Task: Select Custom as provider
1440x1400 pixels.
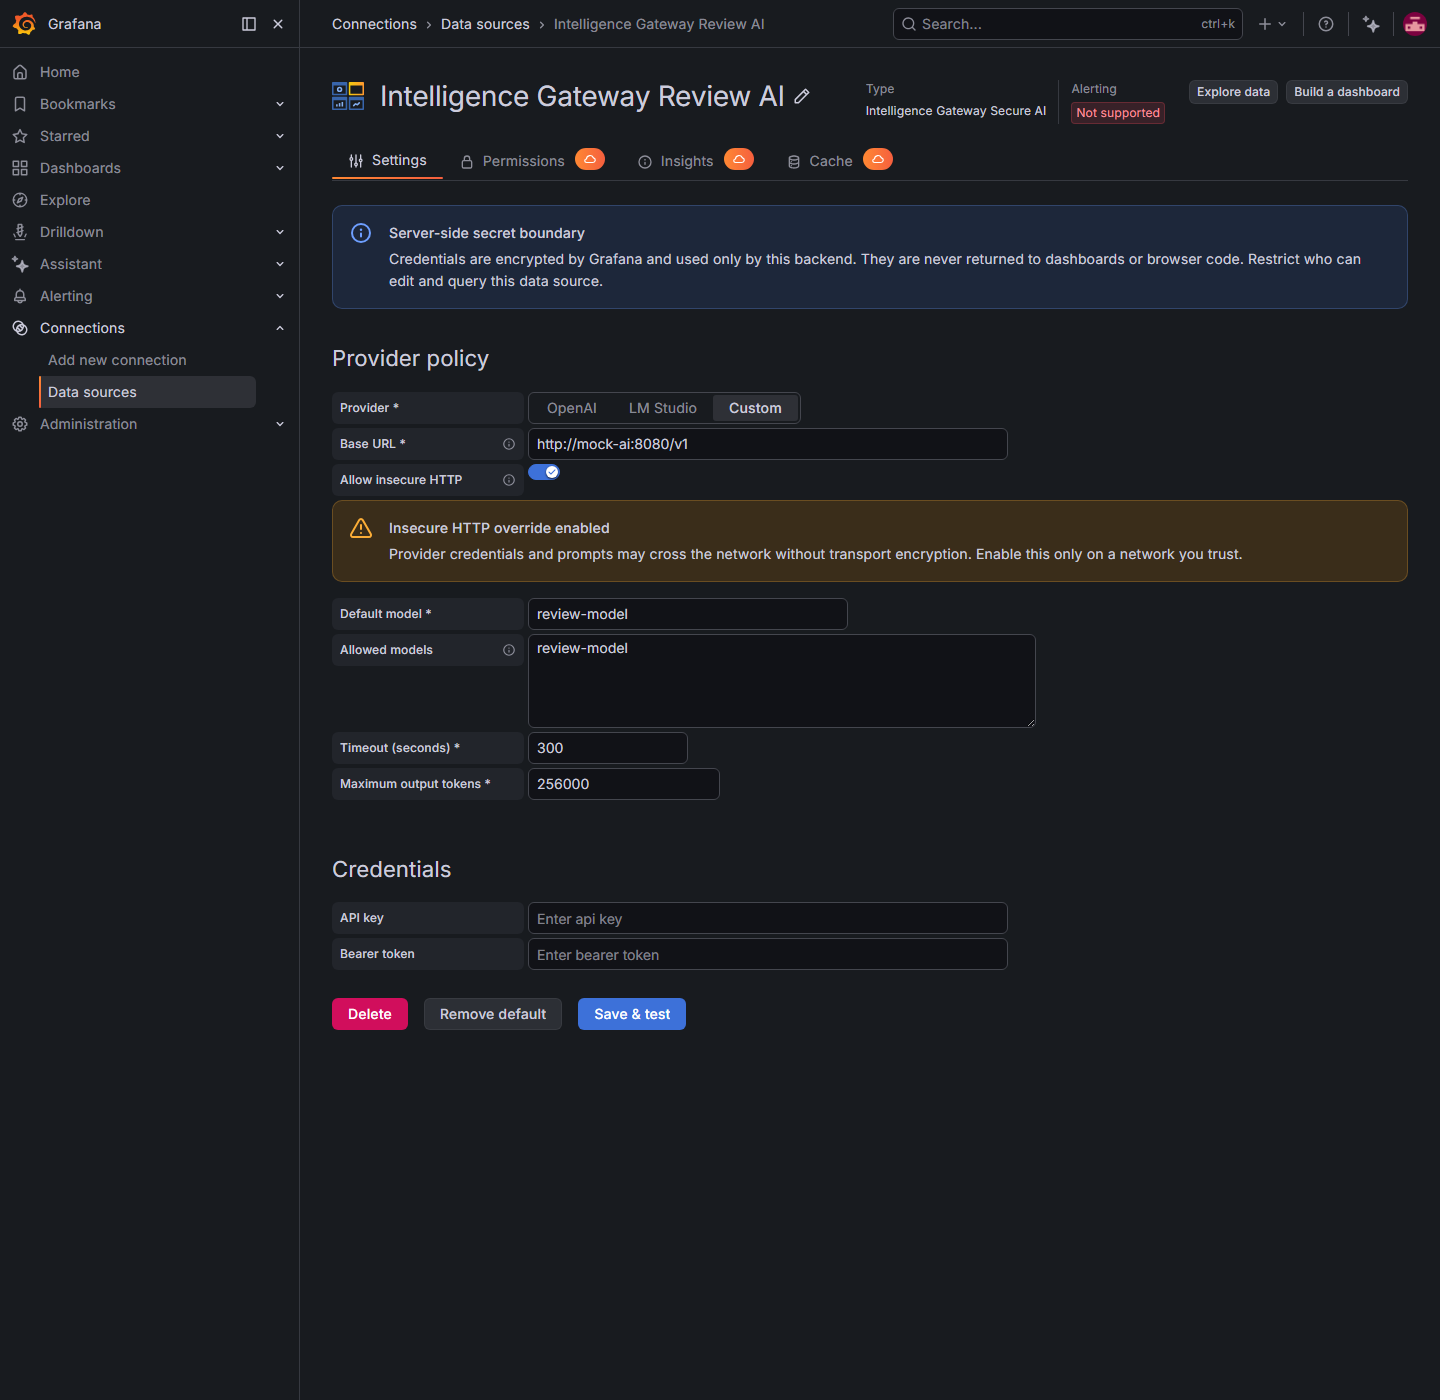Action: pos(755,408)
